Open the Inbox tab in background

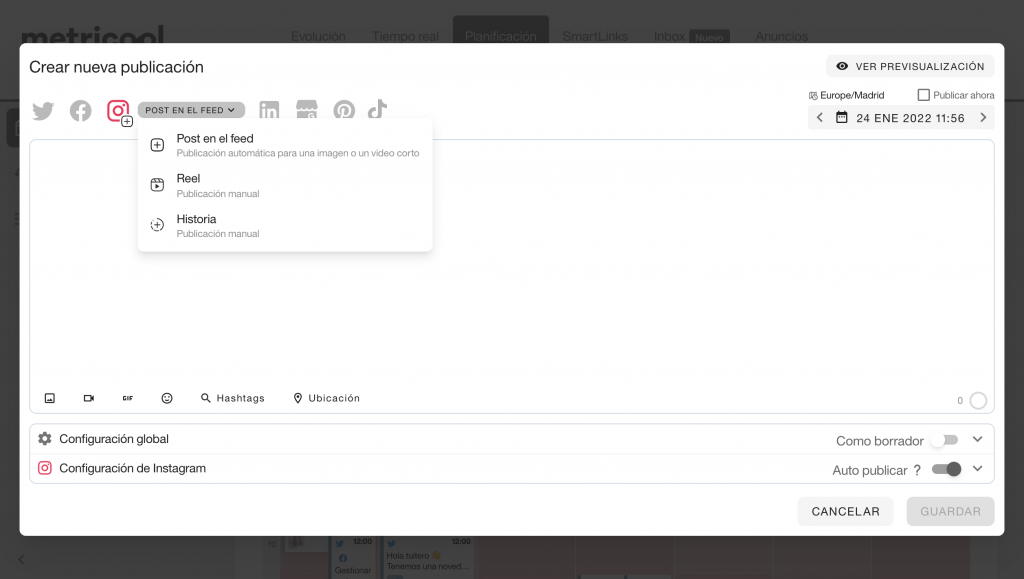coord(669,36)
